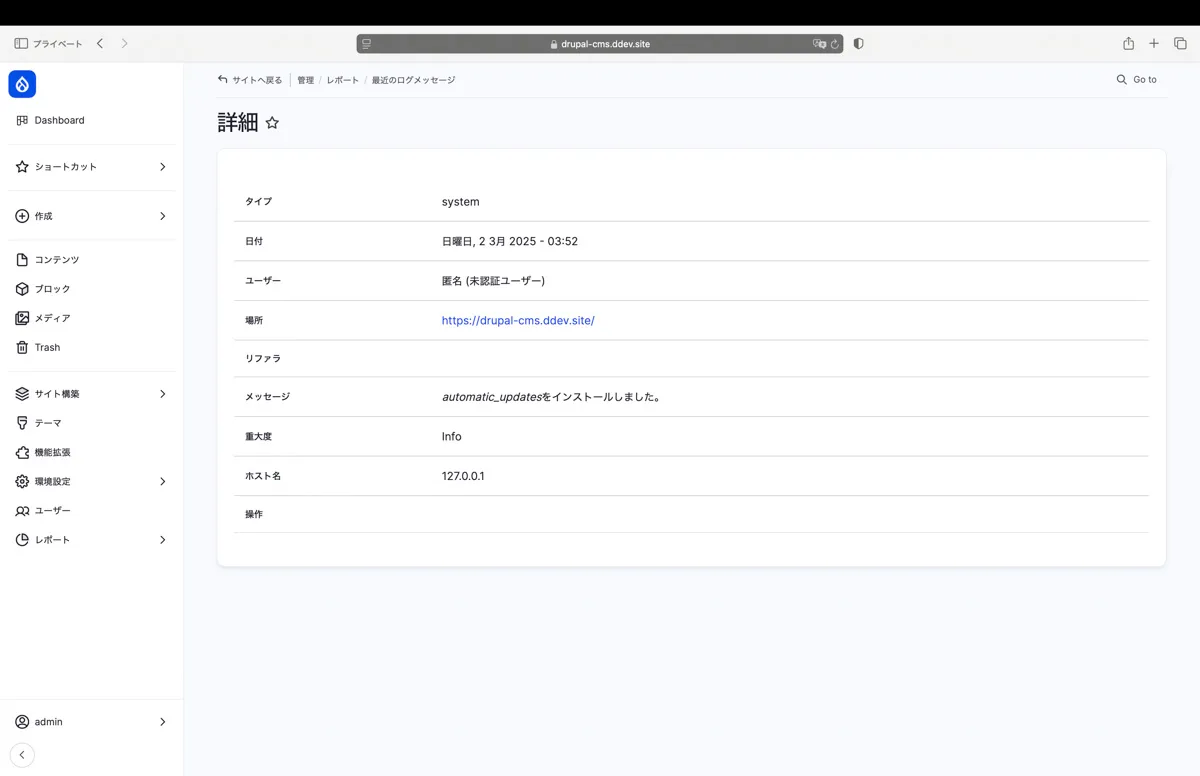Click the コンテンツ document icon

pyautogui.click(x=22, y=260)
